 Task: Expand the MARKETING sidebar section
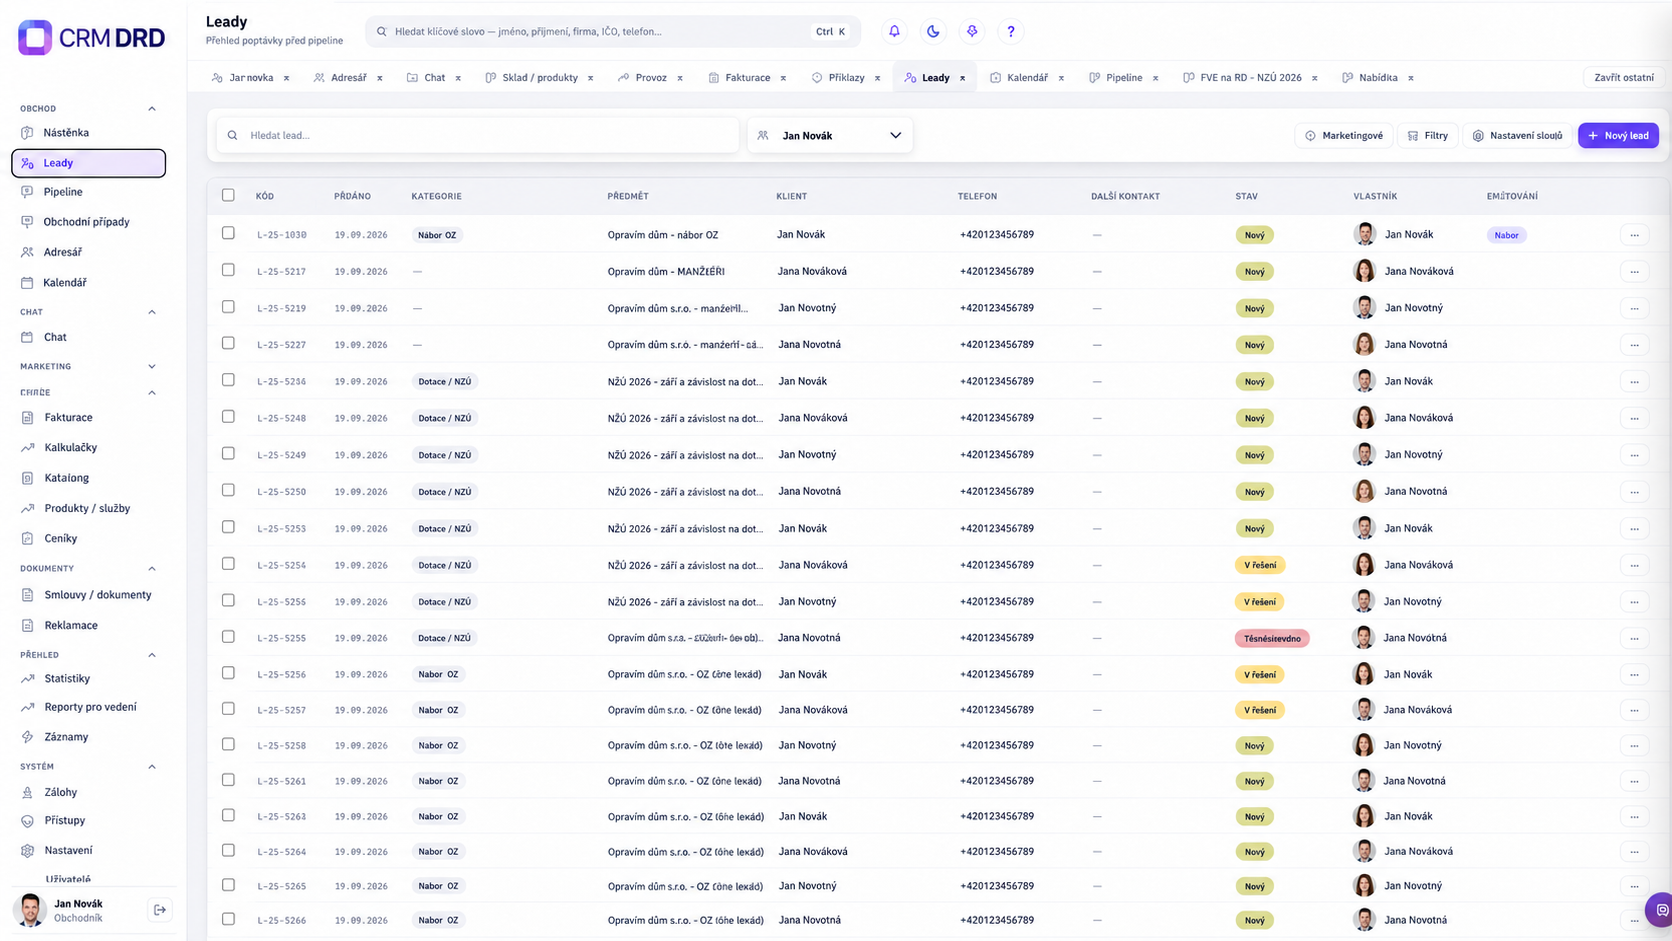point(152,367)
